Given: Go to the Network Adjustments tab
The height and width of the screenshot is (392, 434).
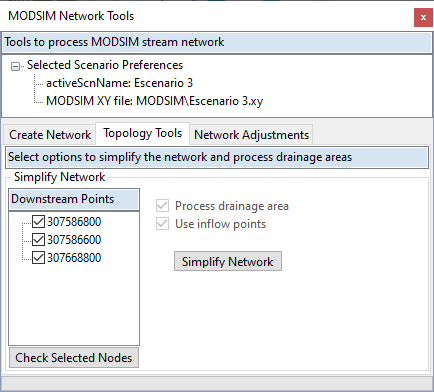Looking at the screenshot, I should 251,135.
